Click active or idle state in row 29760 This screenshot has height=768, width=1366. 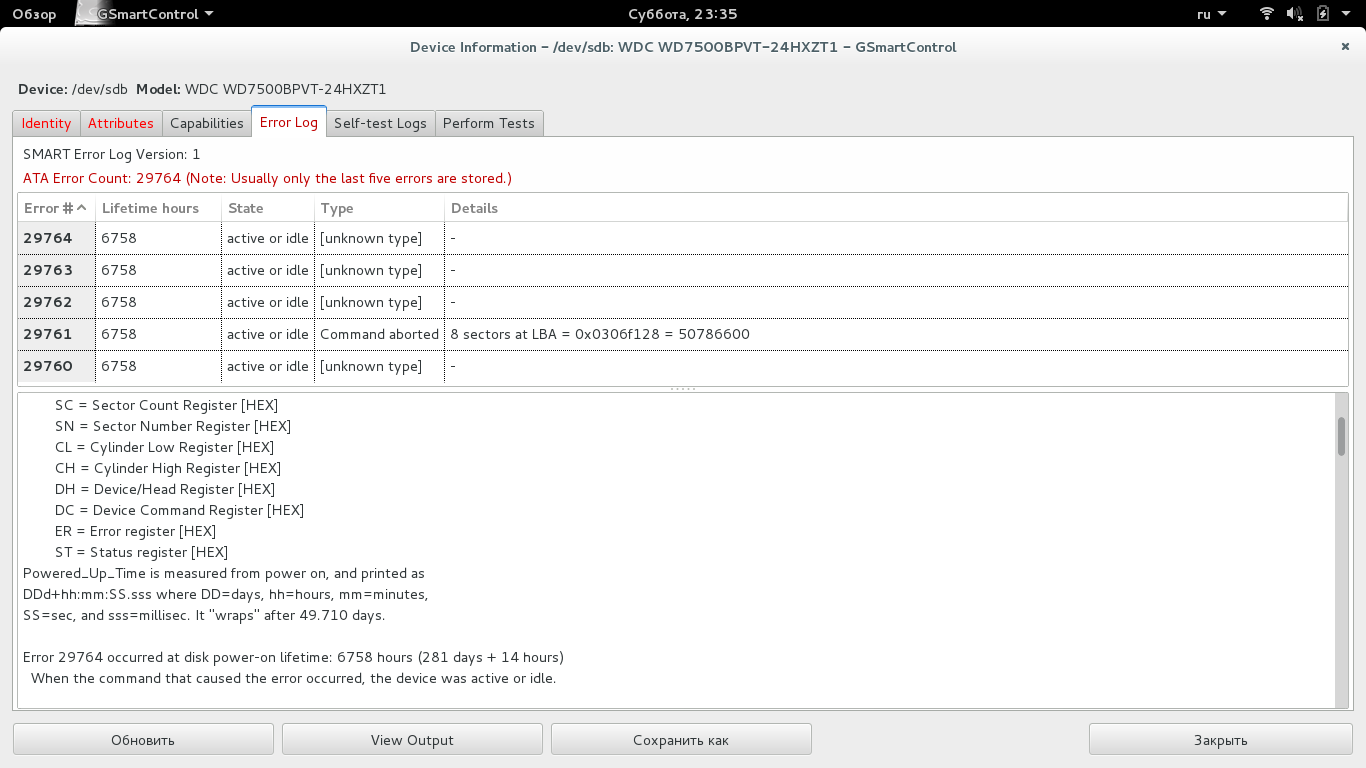point(268,366)
